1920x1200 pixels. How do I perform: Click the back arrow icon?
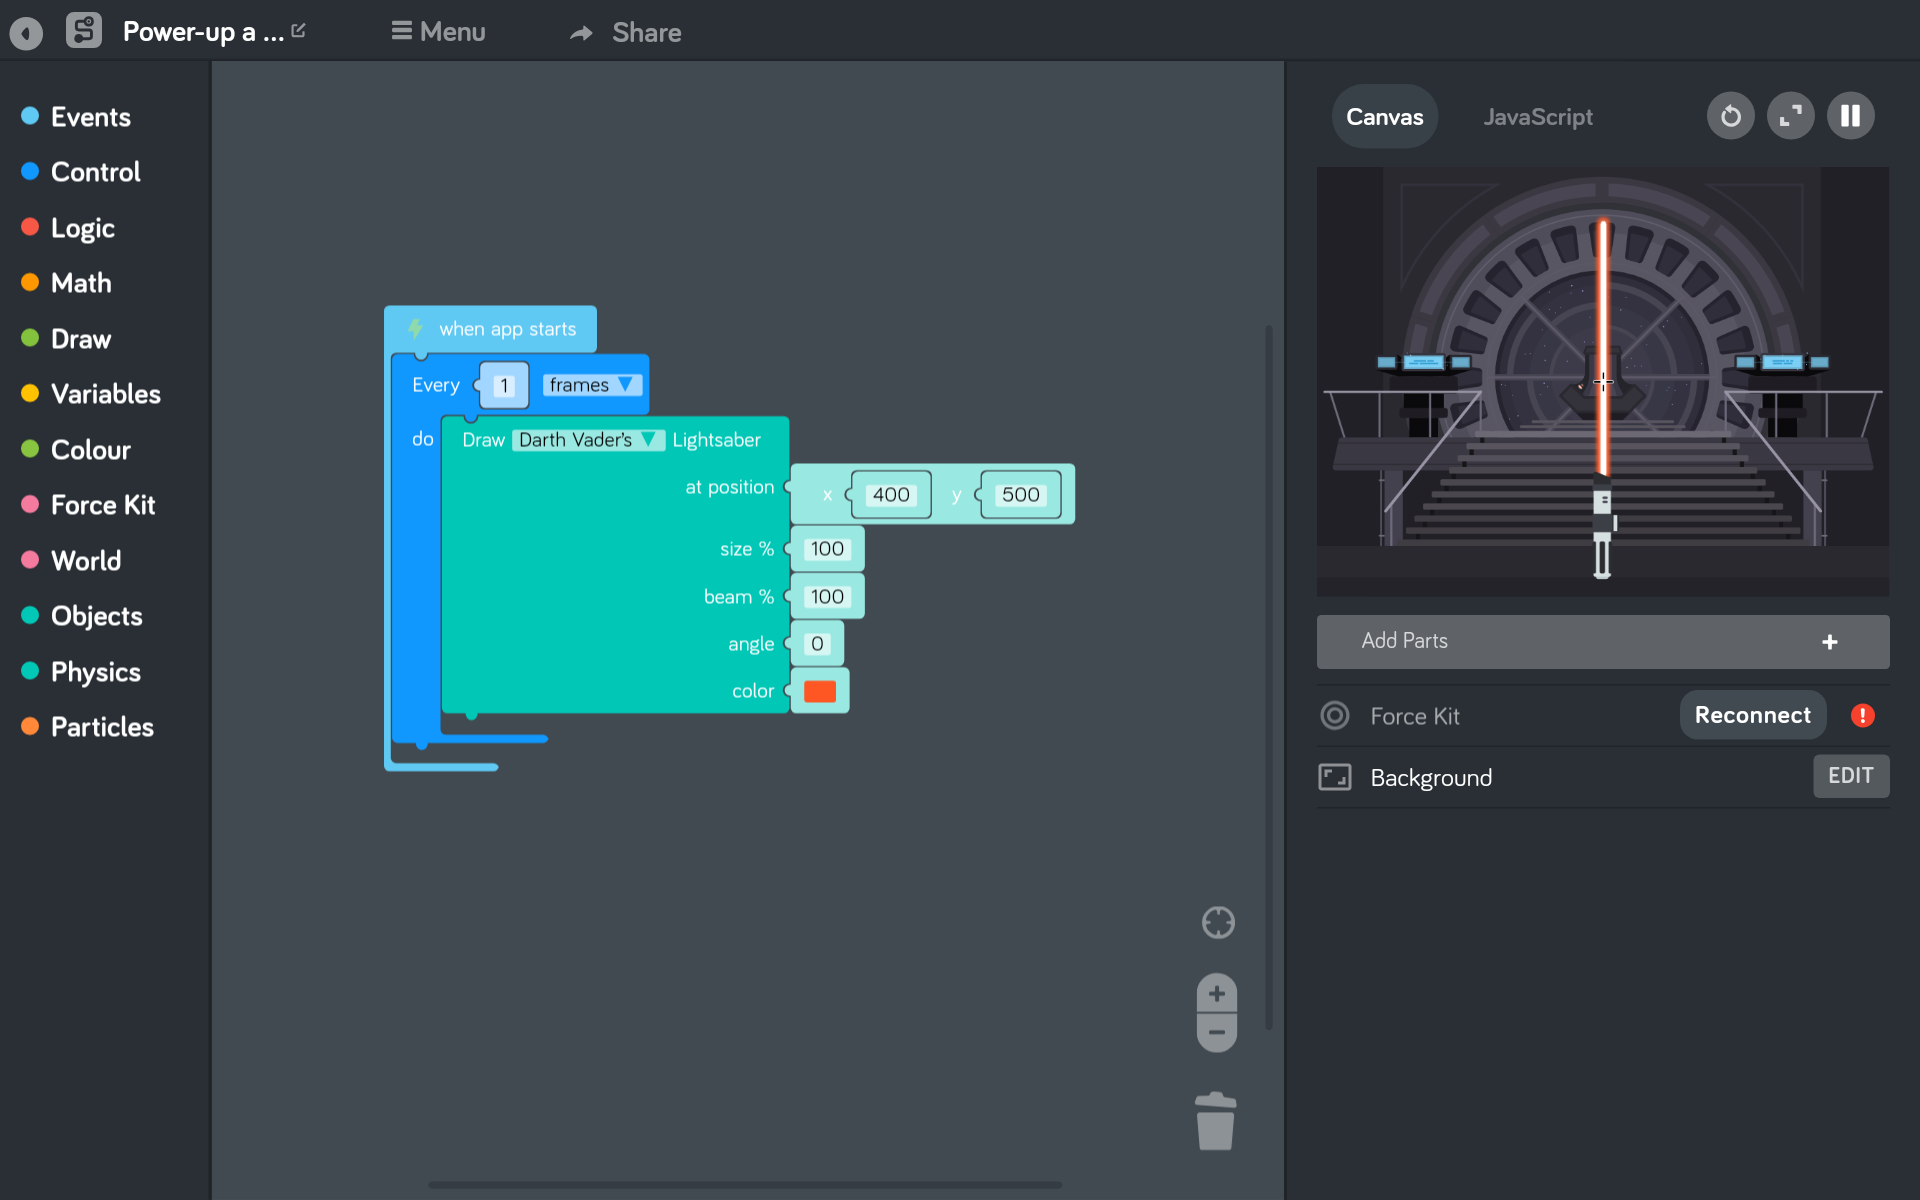[27, 33]
